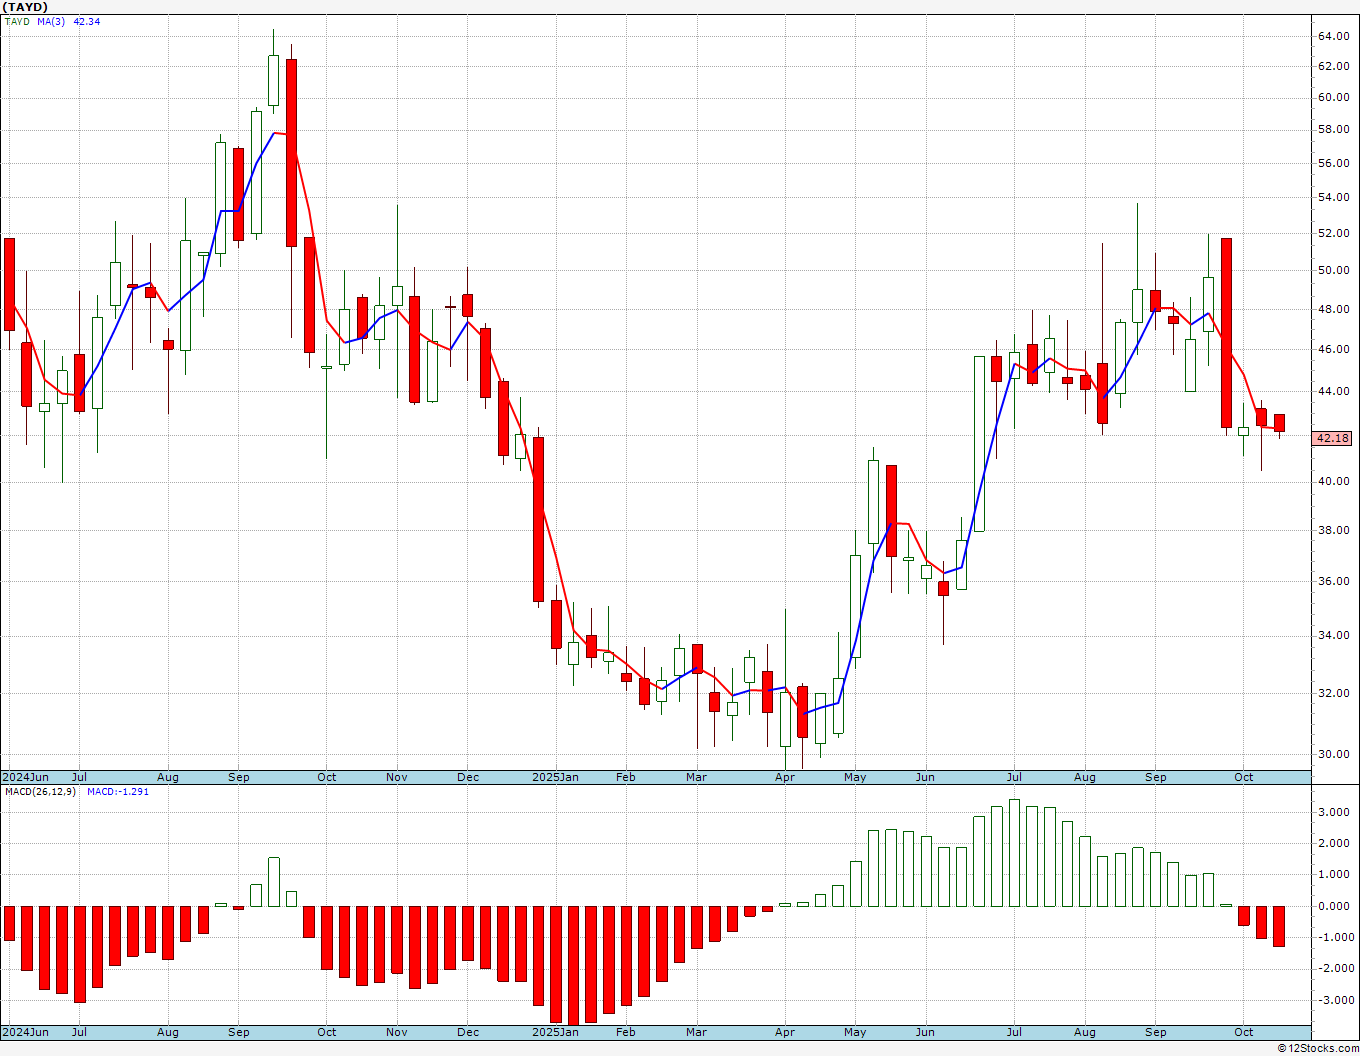Select the TAYD legend label
This screenshot has height=1056, width=1360.
click(x=17, y=22)
